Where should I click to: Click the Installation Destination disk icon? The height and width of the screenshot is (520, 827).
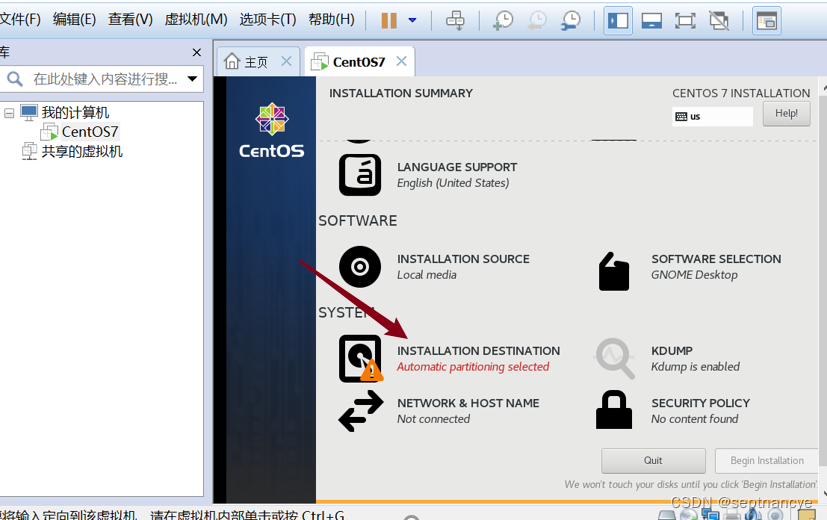pos(361,359)
